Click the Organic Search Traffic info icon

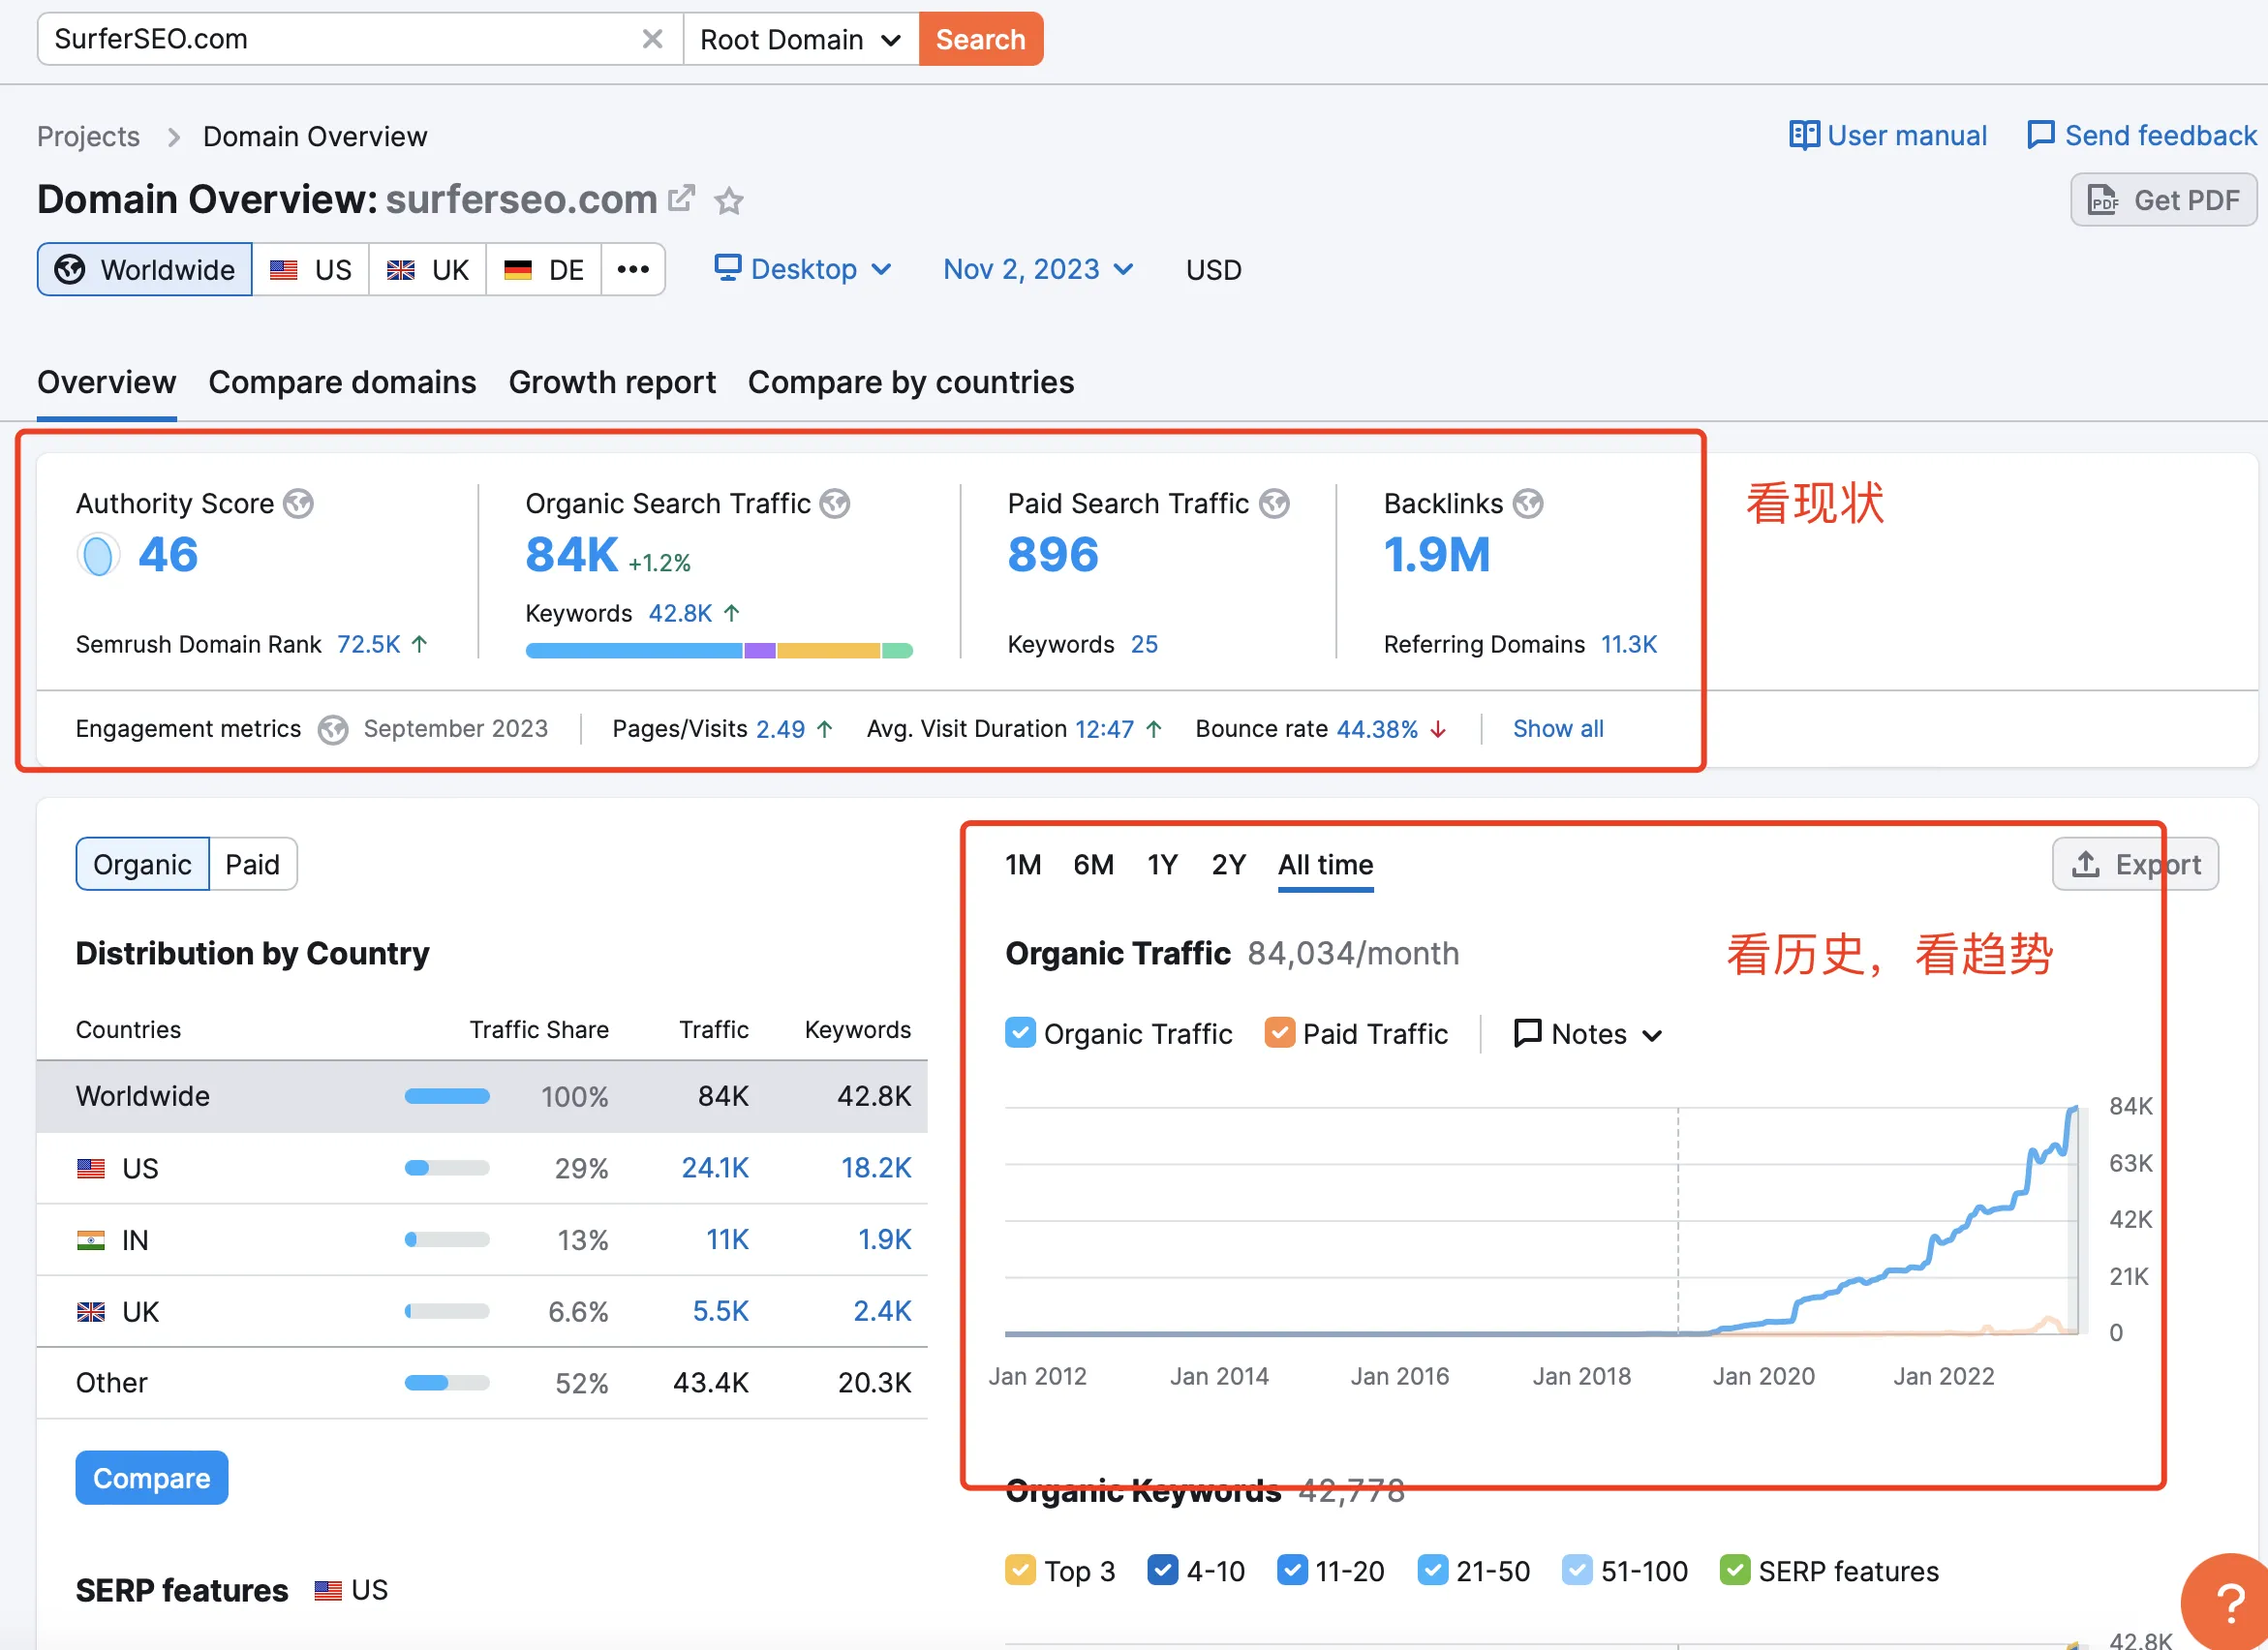[x=840, y=505]
